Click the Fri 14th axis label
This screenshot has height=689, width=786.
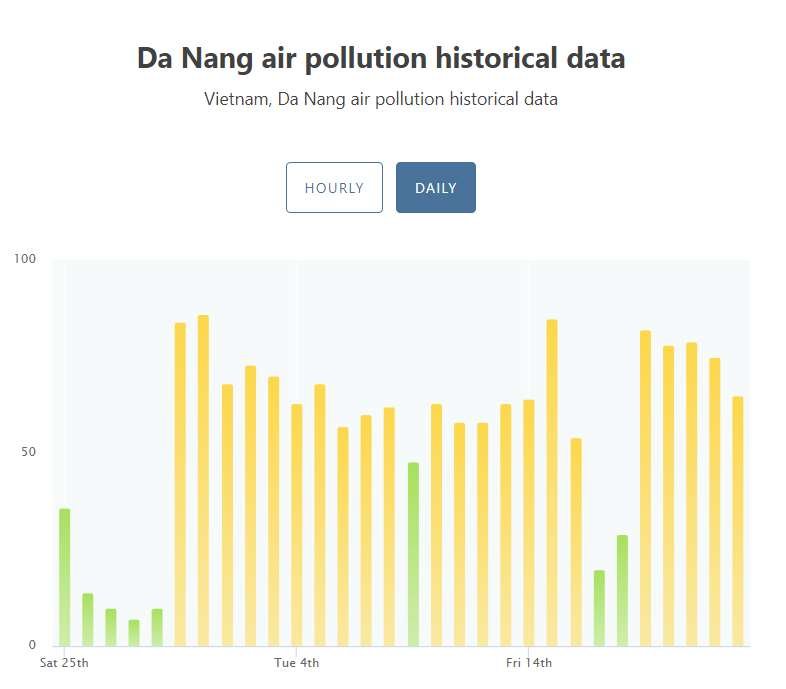point(529,663)
